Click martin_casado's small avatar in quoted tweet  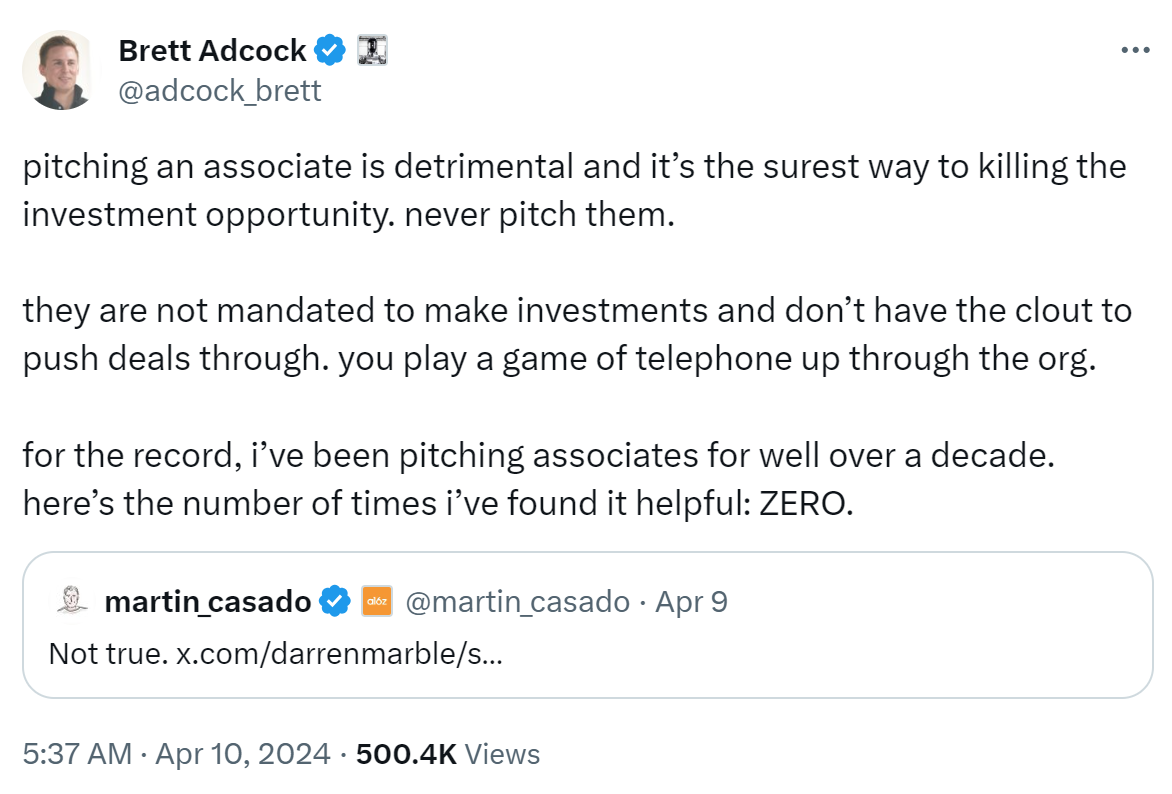[72, 601]
